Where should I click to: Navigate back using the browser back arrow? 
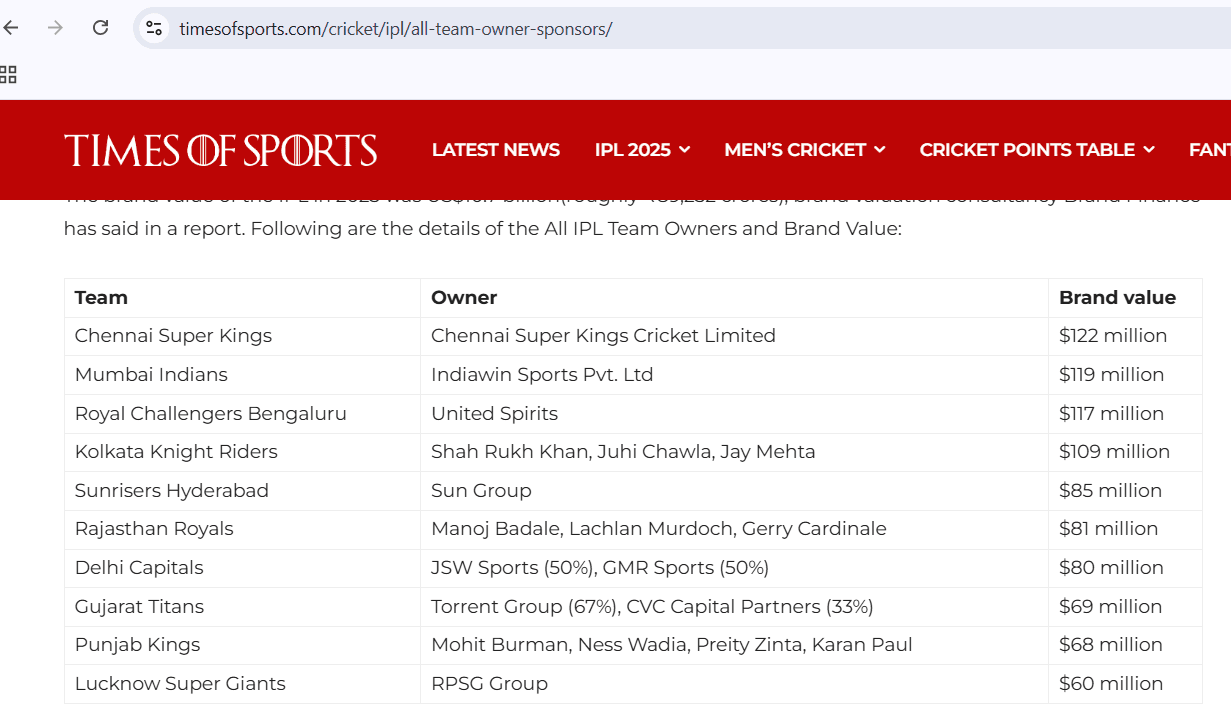[11, 27]
